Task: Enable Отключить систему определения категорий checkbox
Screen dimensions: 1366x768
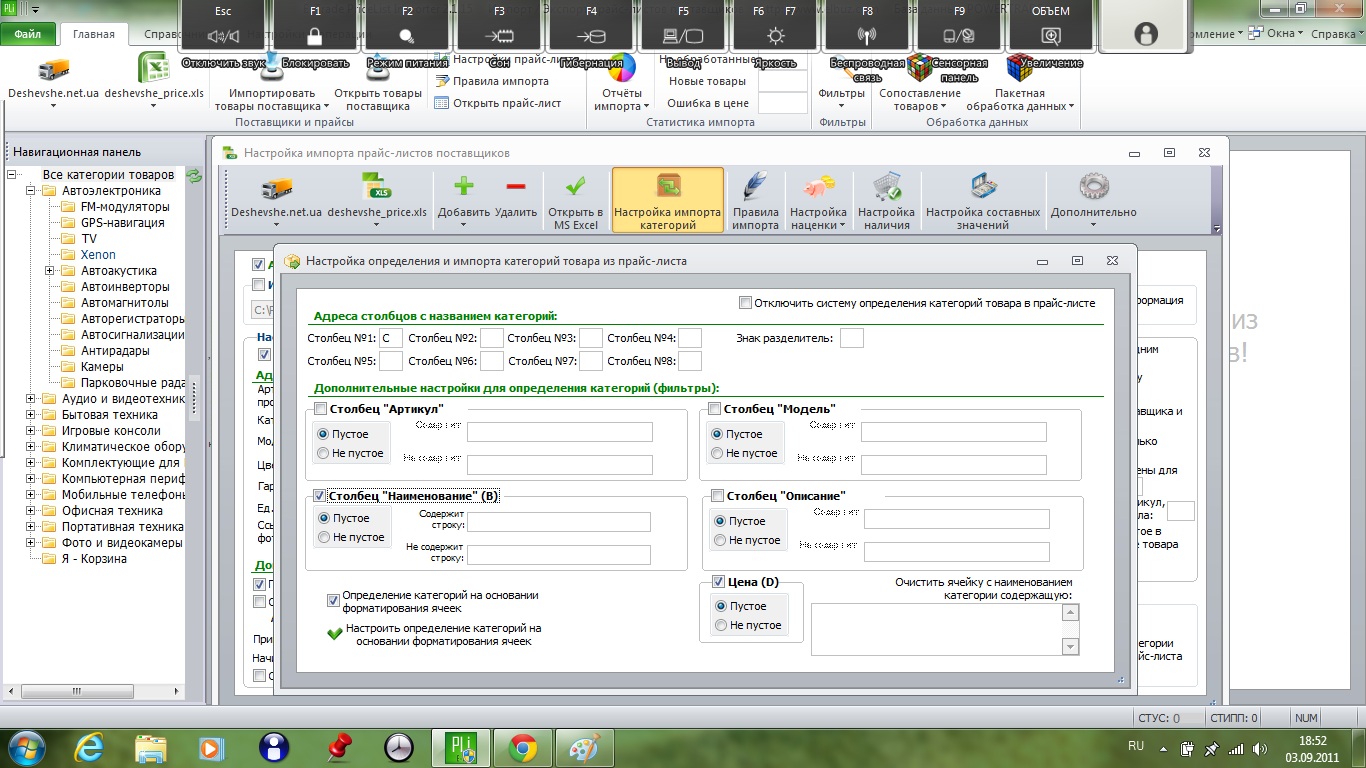Action: (x=745, y=303)
